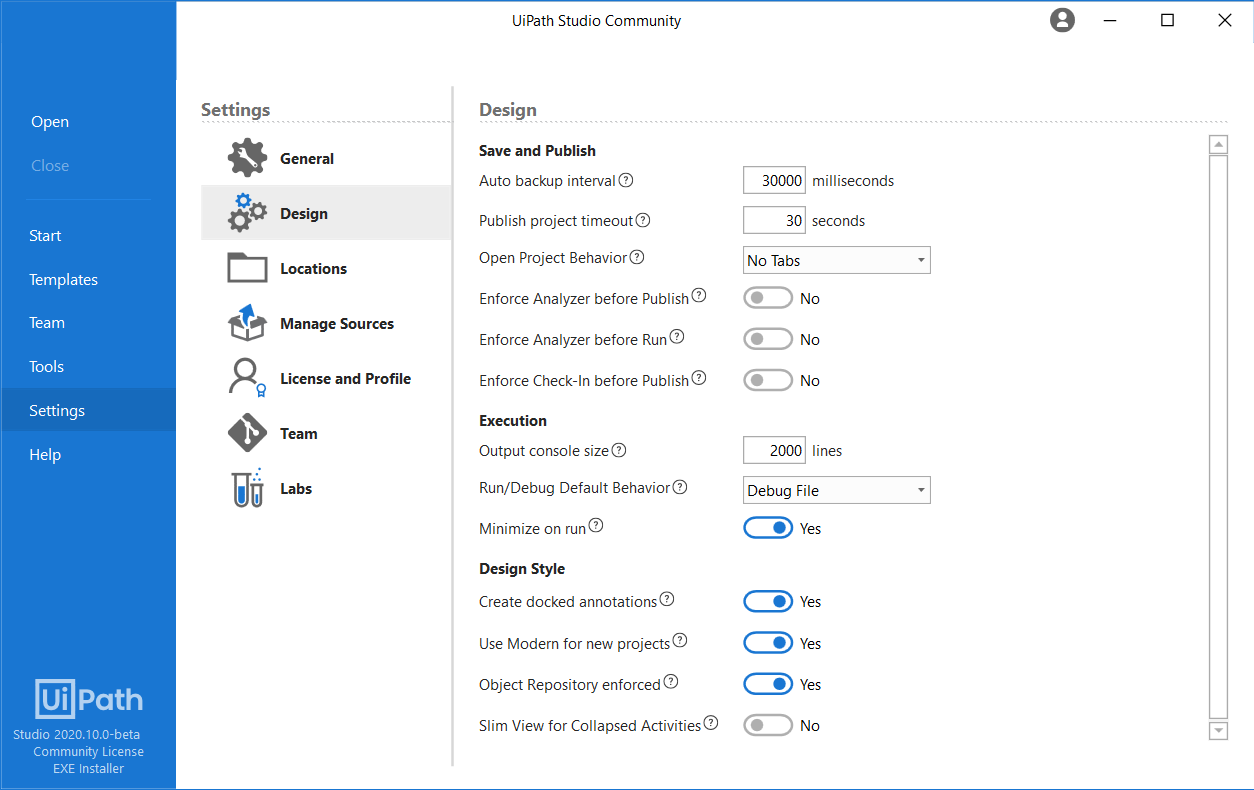This screenshot has height=790, width=1254.
Task: Click the Design gears icon
Action: click(x=247, y=212)
